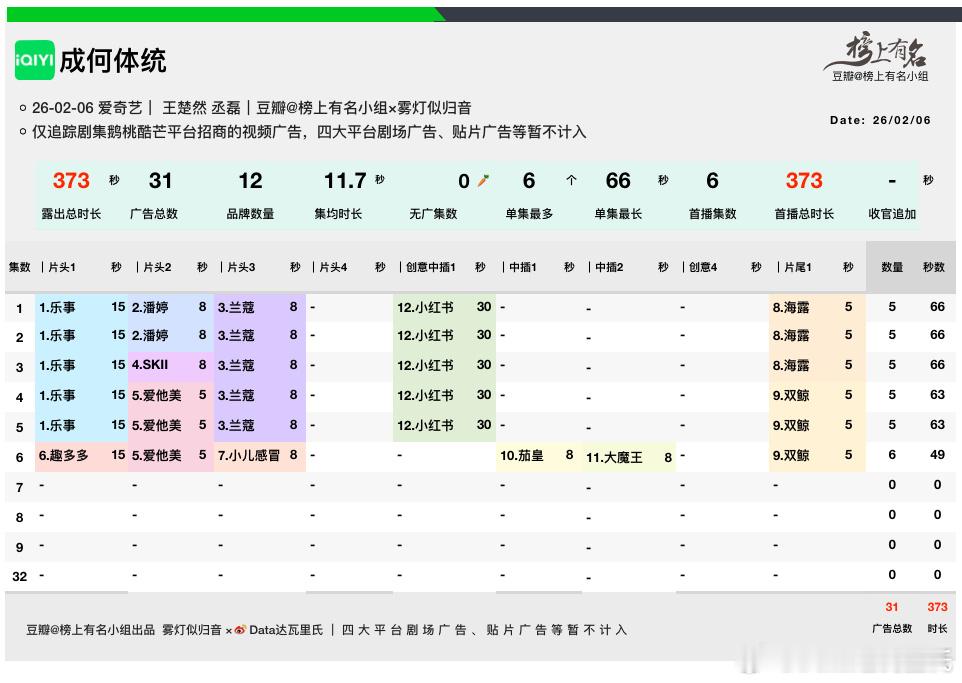This screenshot has height=683, width=962.
Task: Click the 66 单集最长 value
Action: [x=618, y=180]
